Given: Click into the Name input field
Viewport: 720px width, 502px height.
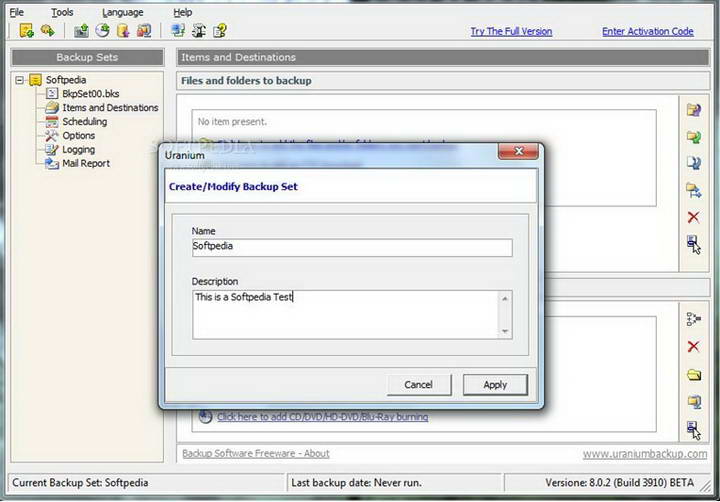Looking at the screenshot, I should click(x=352, y=247).
